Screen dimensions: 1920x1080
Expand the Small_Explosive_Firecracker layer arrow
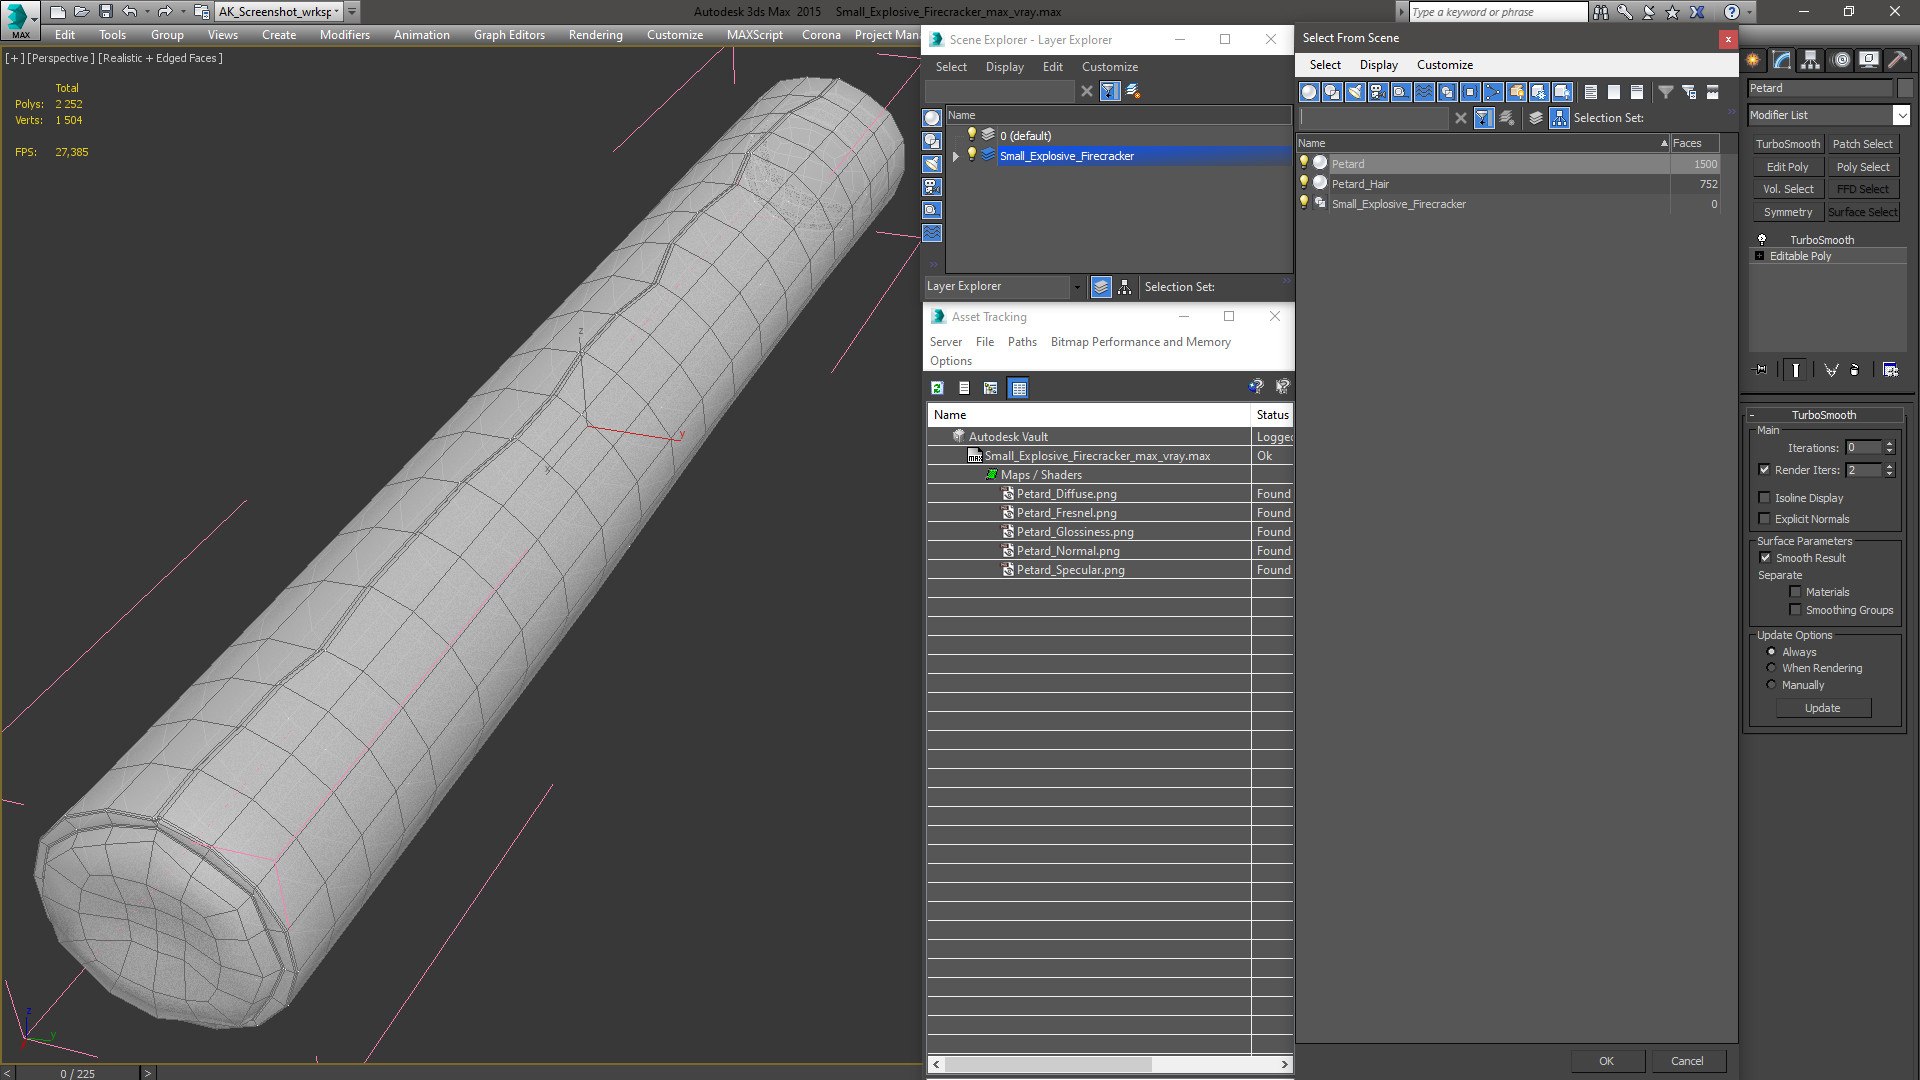(956, 156)
